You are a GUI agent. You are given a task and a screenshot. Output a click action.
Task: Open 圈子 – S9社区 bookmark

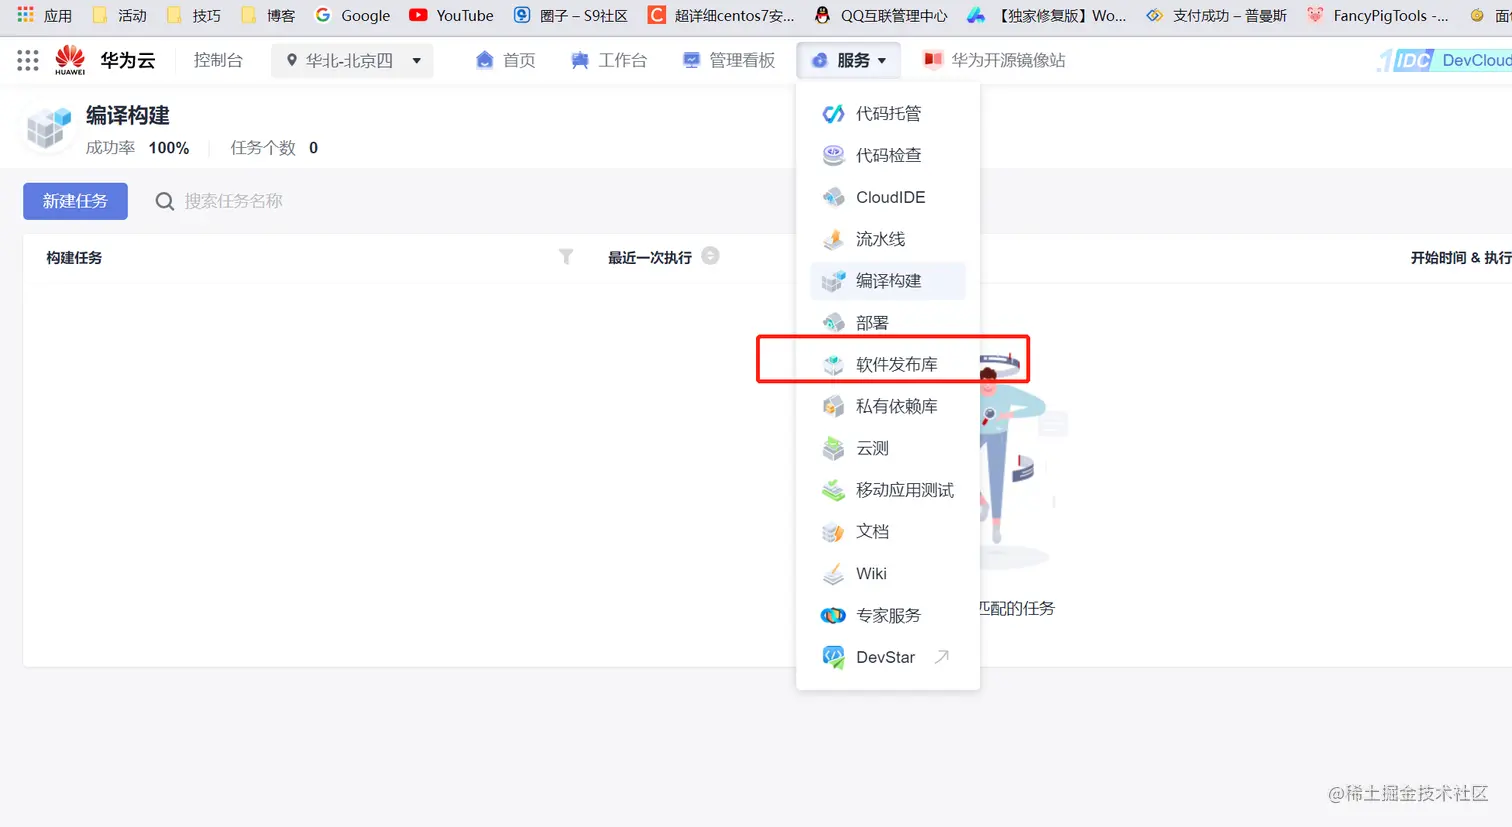click(571, 15)
